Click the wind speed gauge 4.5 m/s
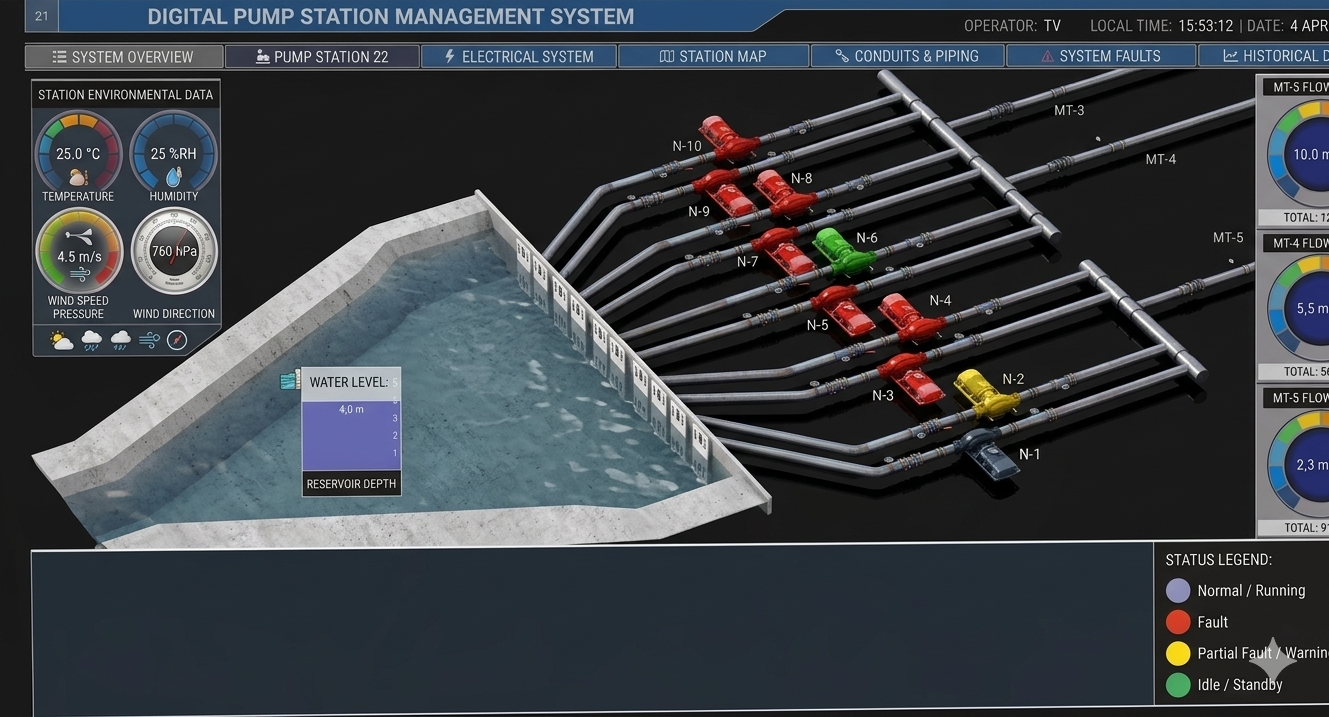 point(79,252)
